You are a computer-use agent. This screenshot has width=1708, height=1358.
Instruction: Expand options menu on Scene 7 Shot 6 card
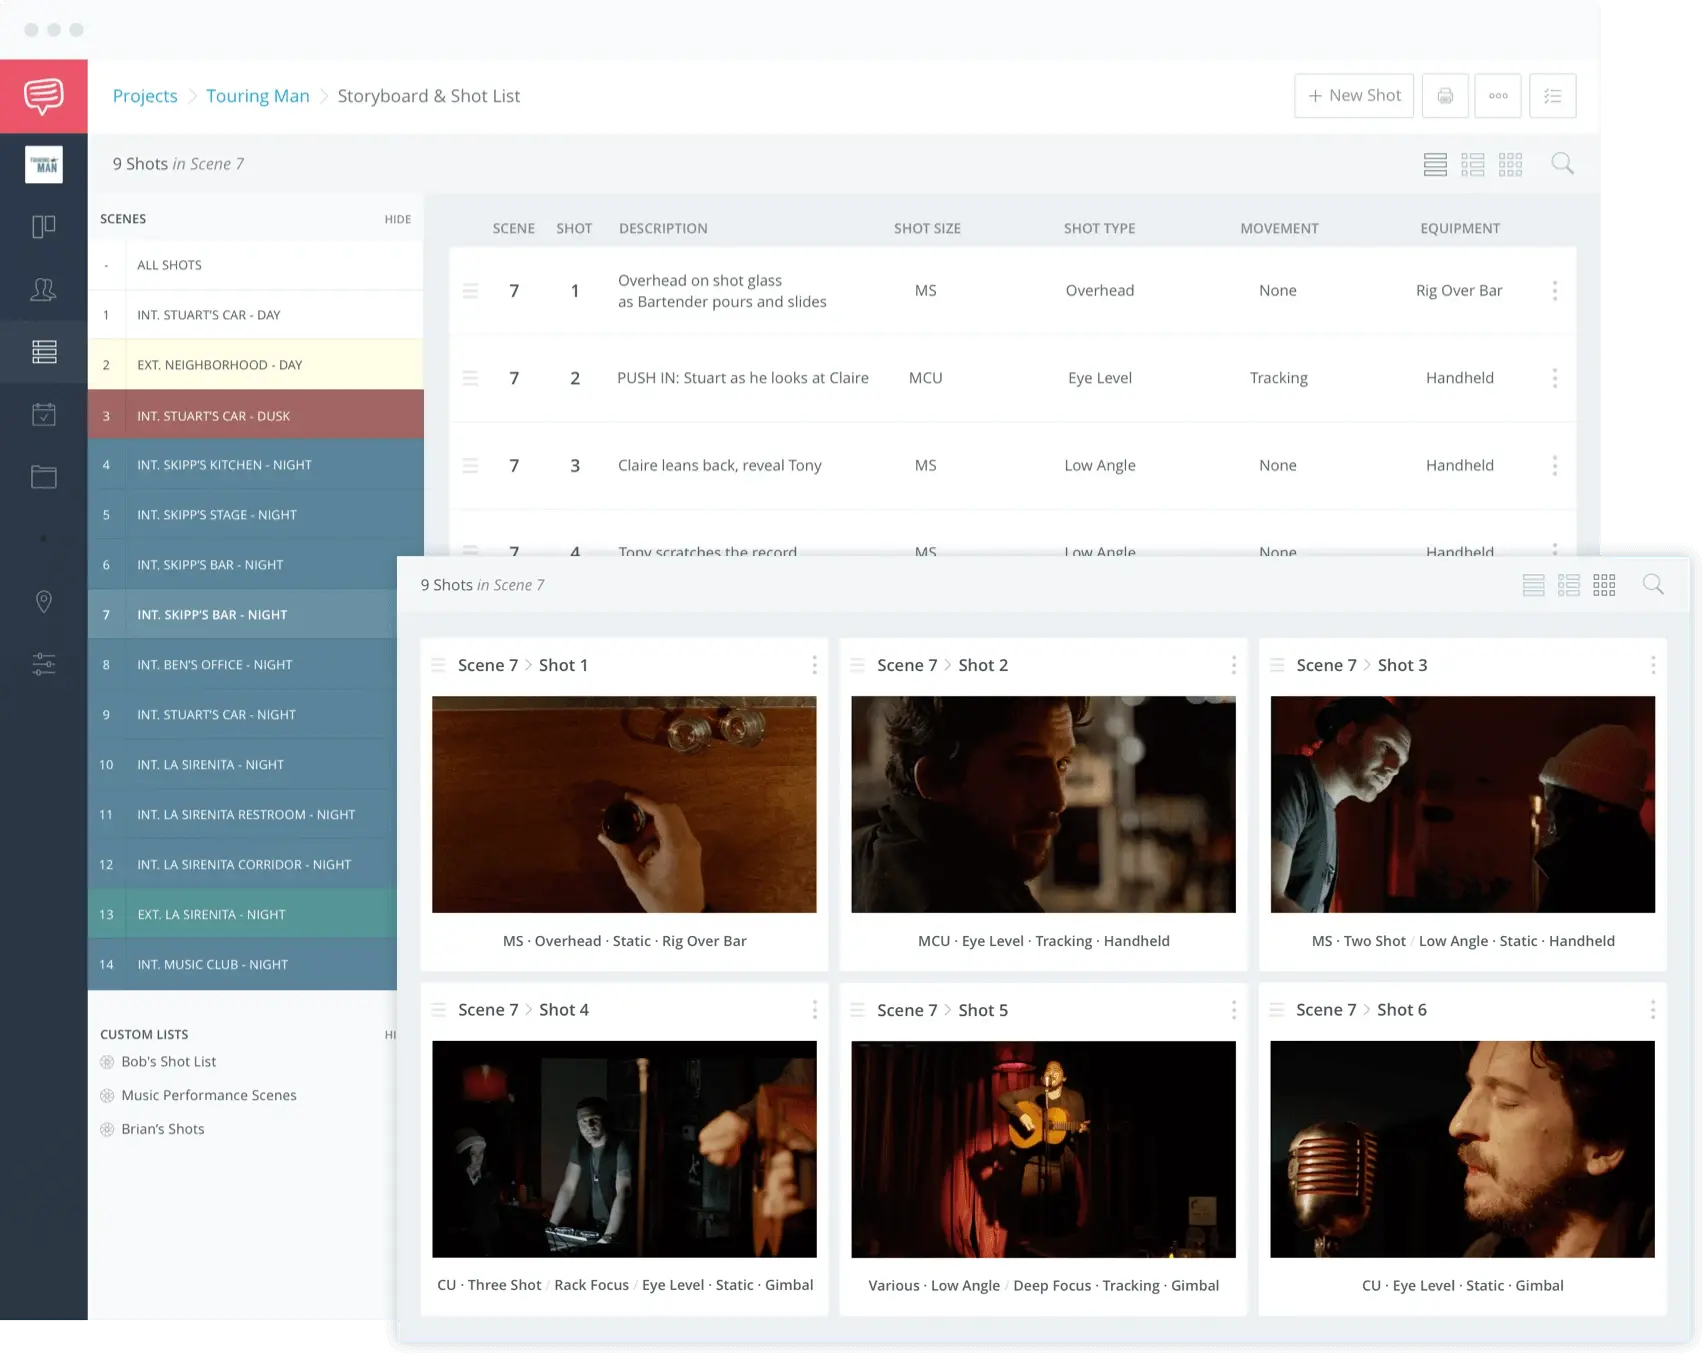[x=1653, y=1010]
